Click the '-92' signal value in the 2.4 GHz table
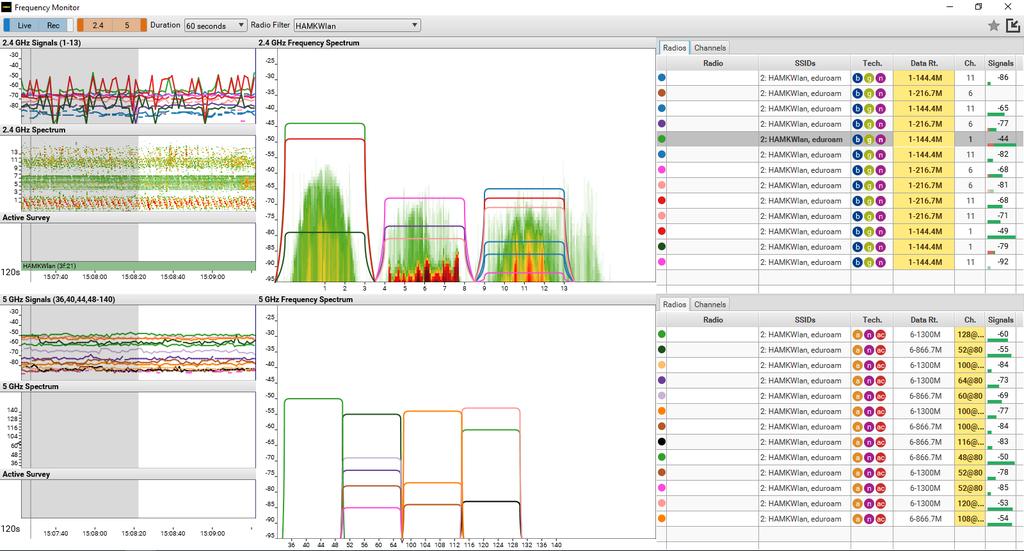 coord(1003,261)
